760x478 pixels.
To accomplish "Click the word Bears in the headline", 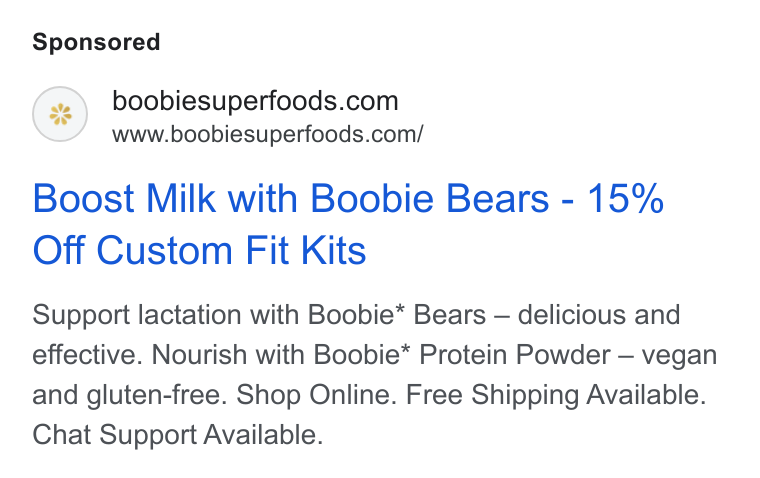I will click(x=497, y=198).
